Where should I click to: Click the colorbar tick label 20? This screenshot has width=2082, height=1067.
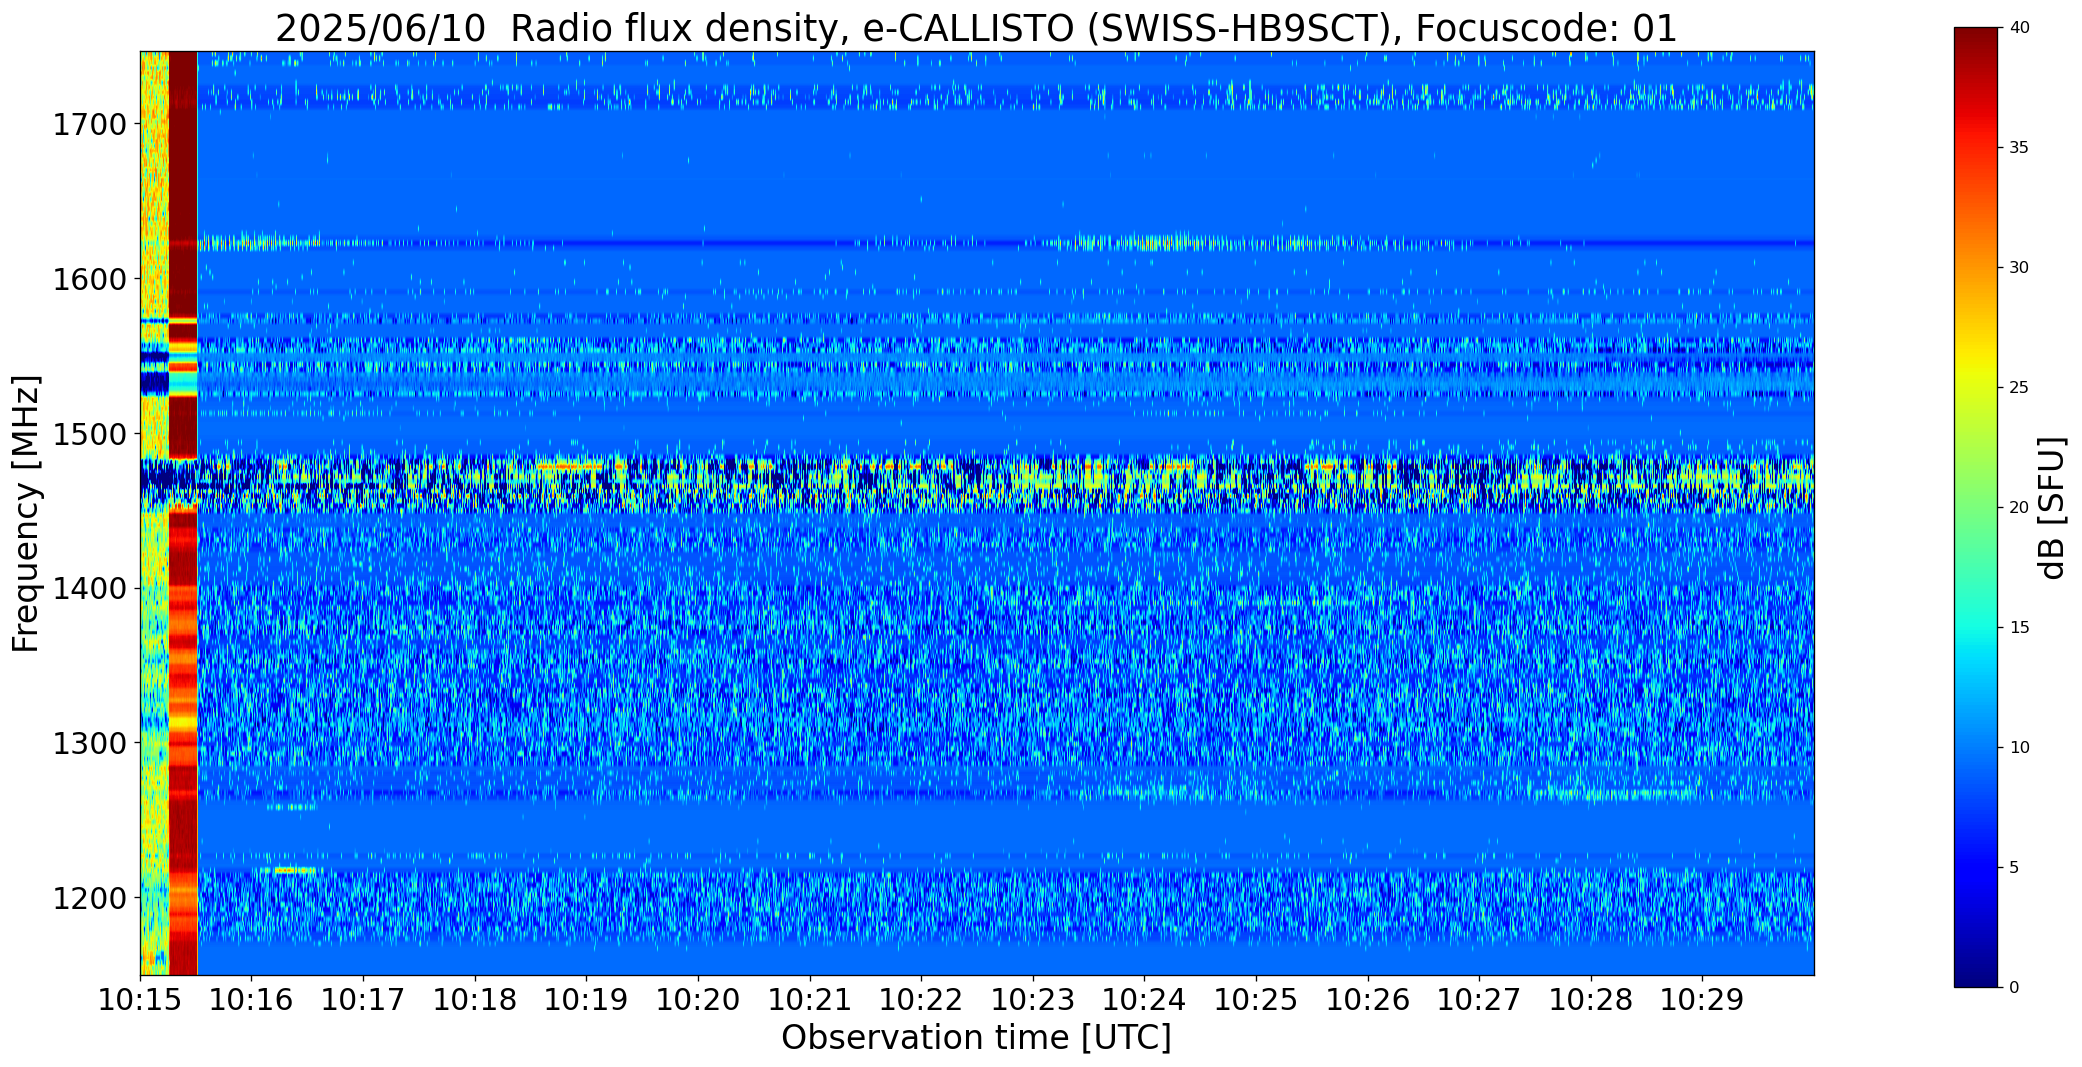[2019, 508]
